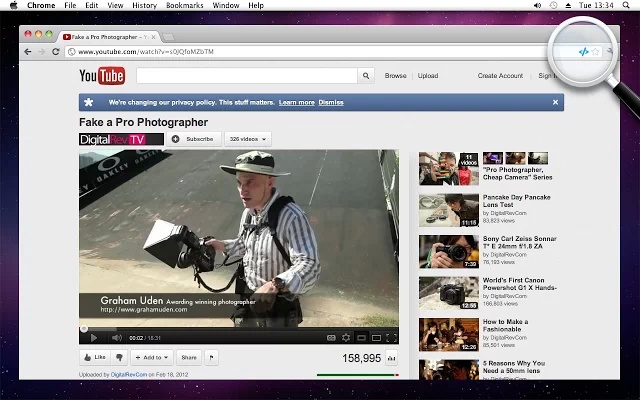Click Dismiss in the privacy banner
Image resolution: width=640 pixels, height=400 pixels.
click(331, 102)
